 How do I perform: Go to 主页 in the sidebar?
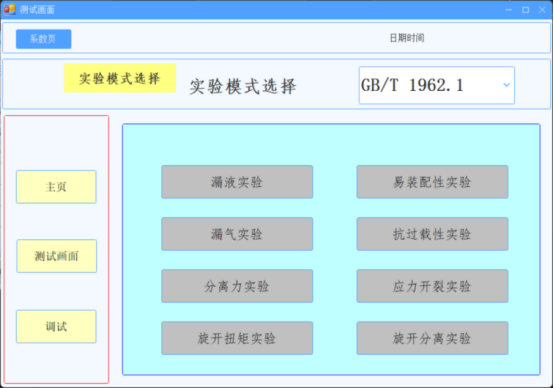coord(56,187)
